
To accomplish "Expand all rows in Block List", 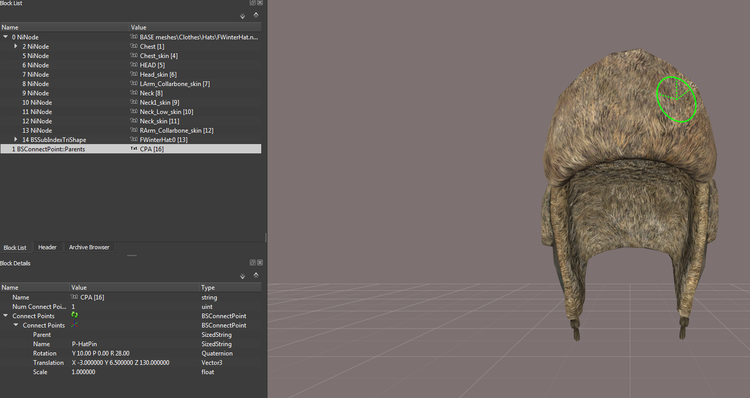I will [243, 16].
